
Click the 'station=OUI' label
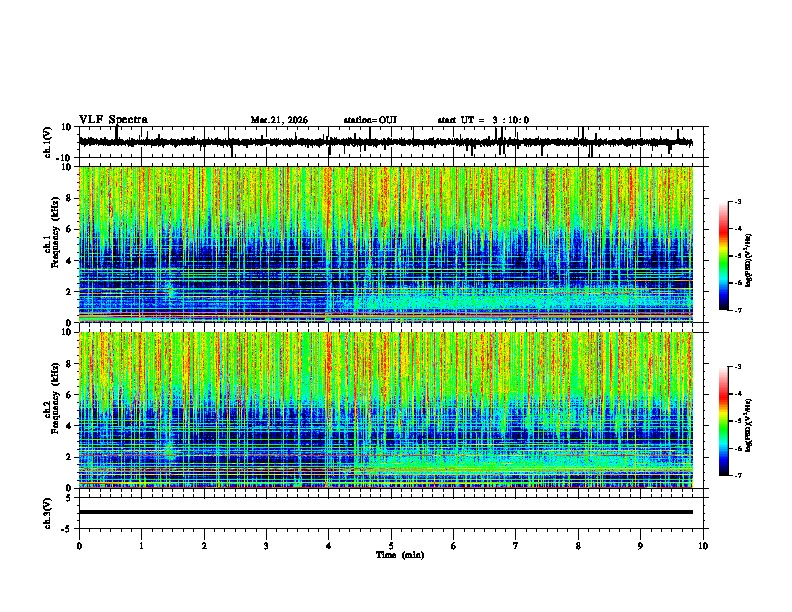pyautogui.click(x=370, y=120)
